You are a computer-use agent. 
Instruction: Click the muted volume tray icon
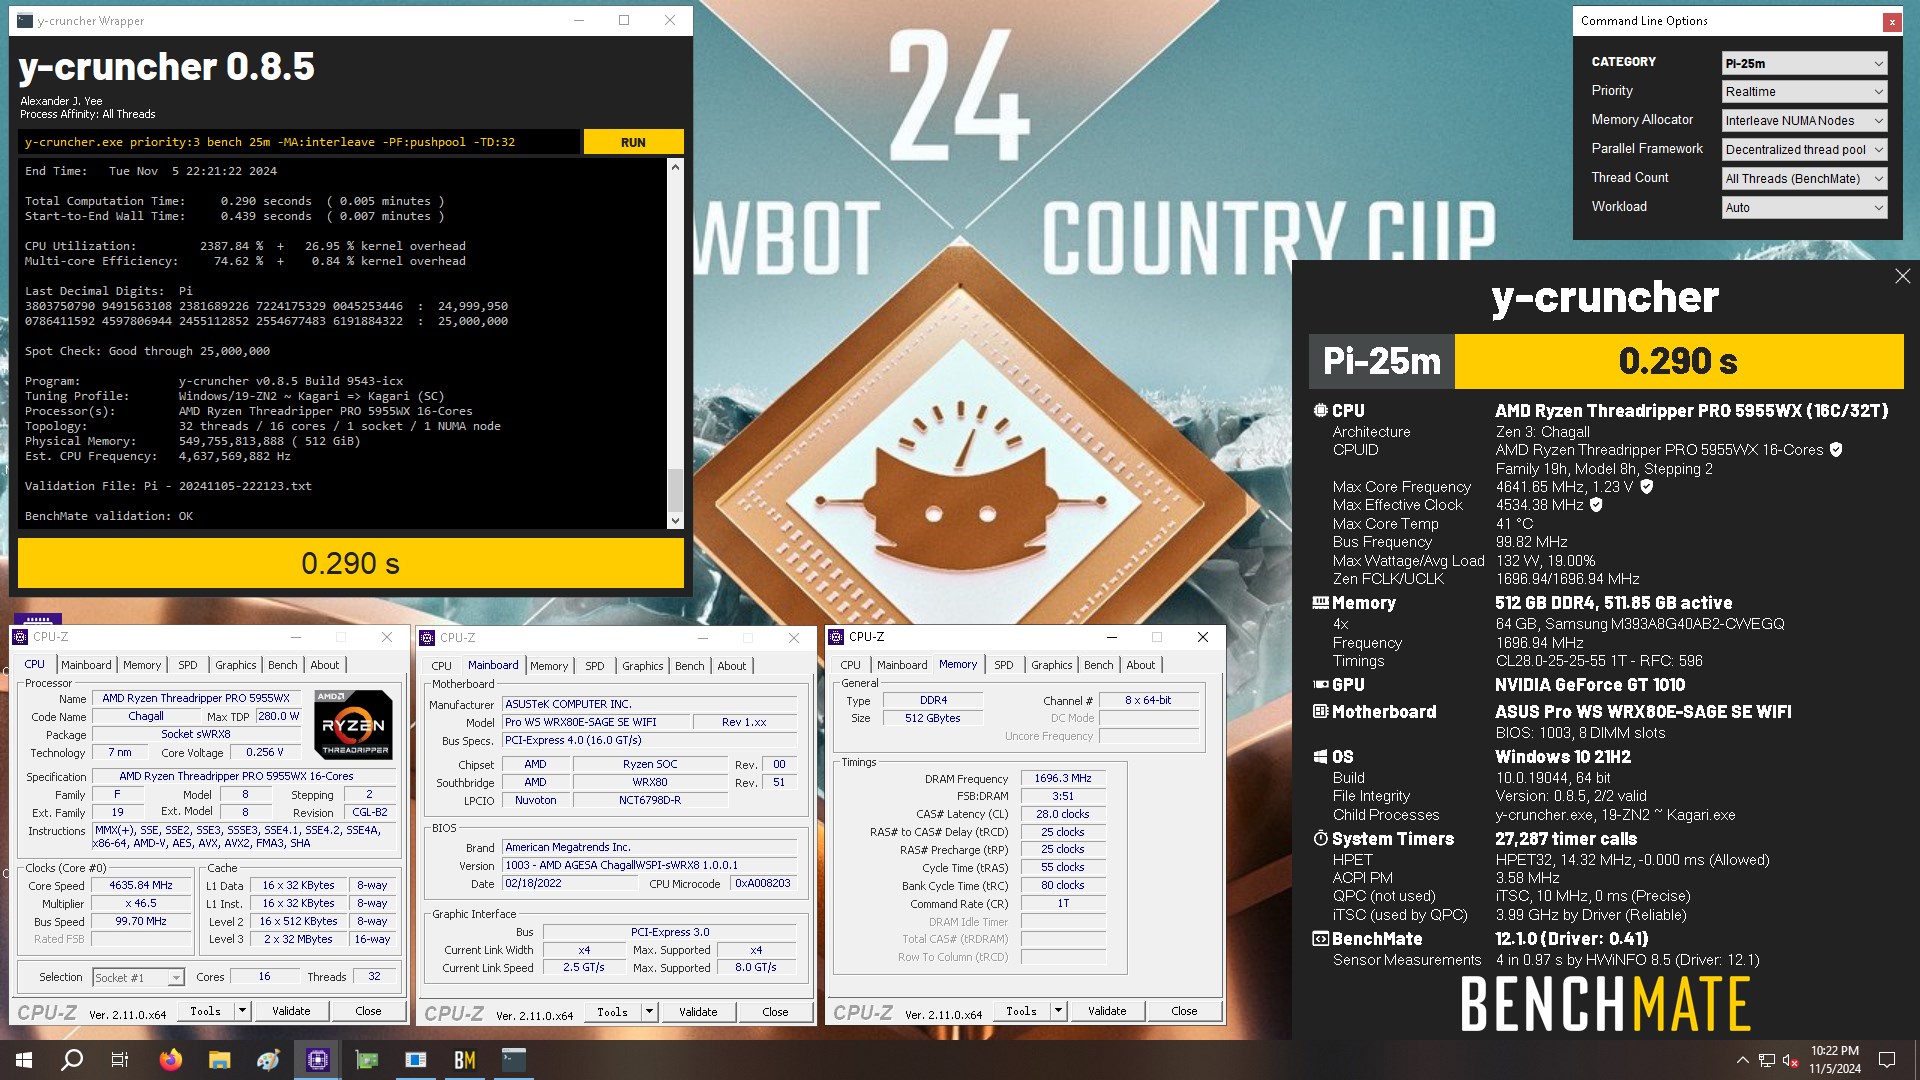[x=1791, y=1060]
